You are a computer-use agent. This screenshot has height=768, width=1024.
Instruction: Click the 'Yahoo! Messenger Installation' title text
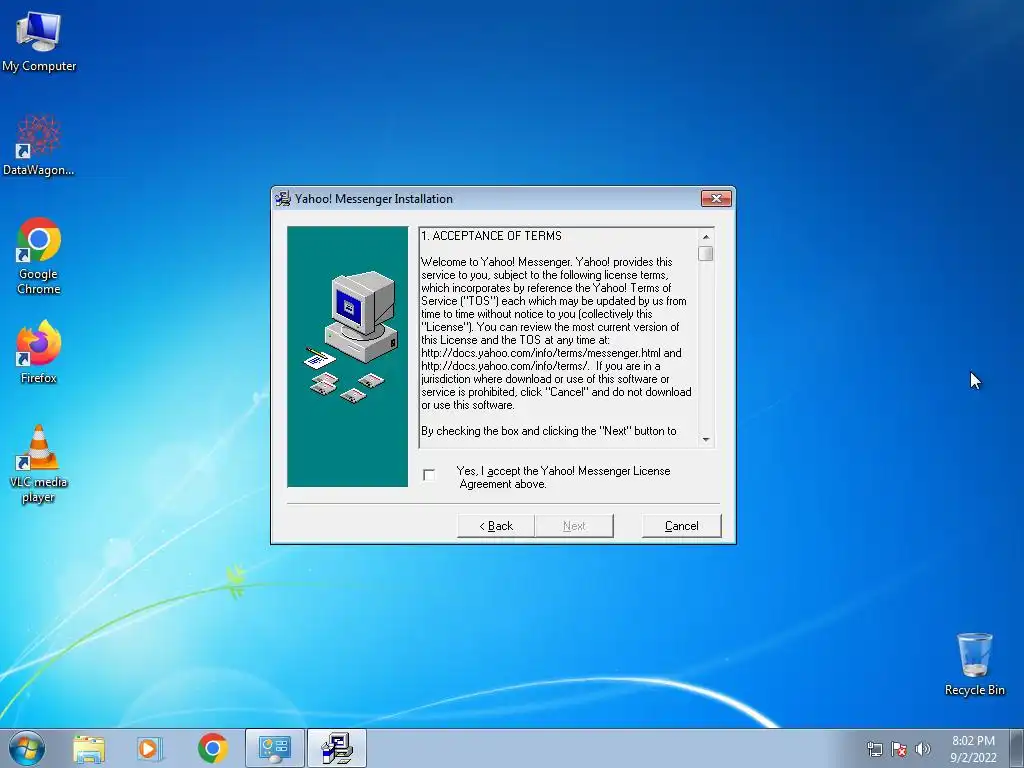tap(374, 199)
